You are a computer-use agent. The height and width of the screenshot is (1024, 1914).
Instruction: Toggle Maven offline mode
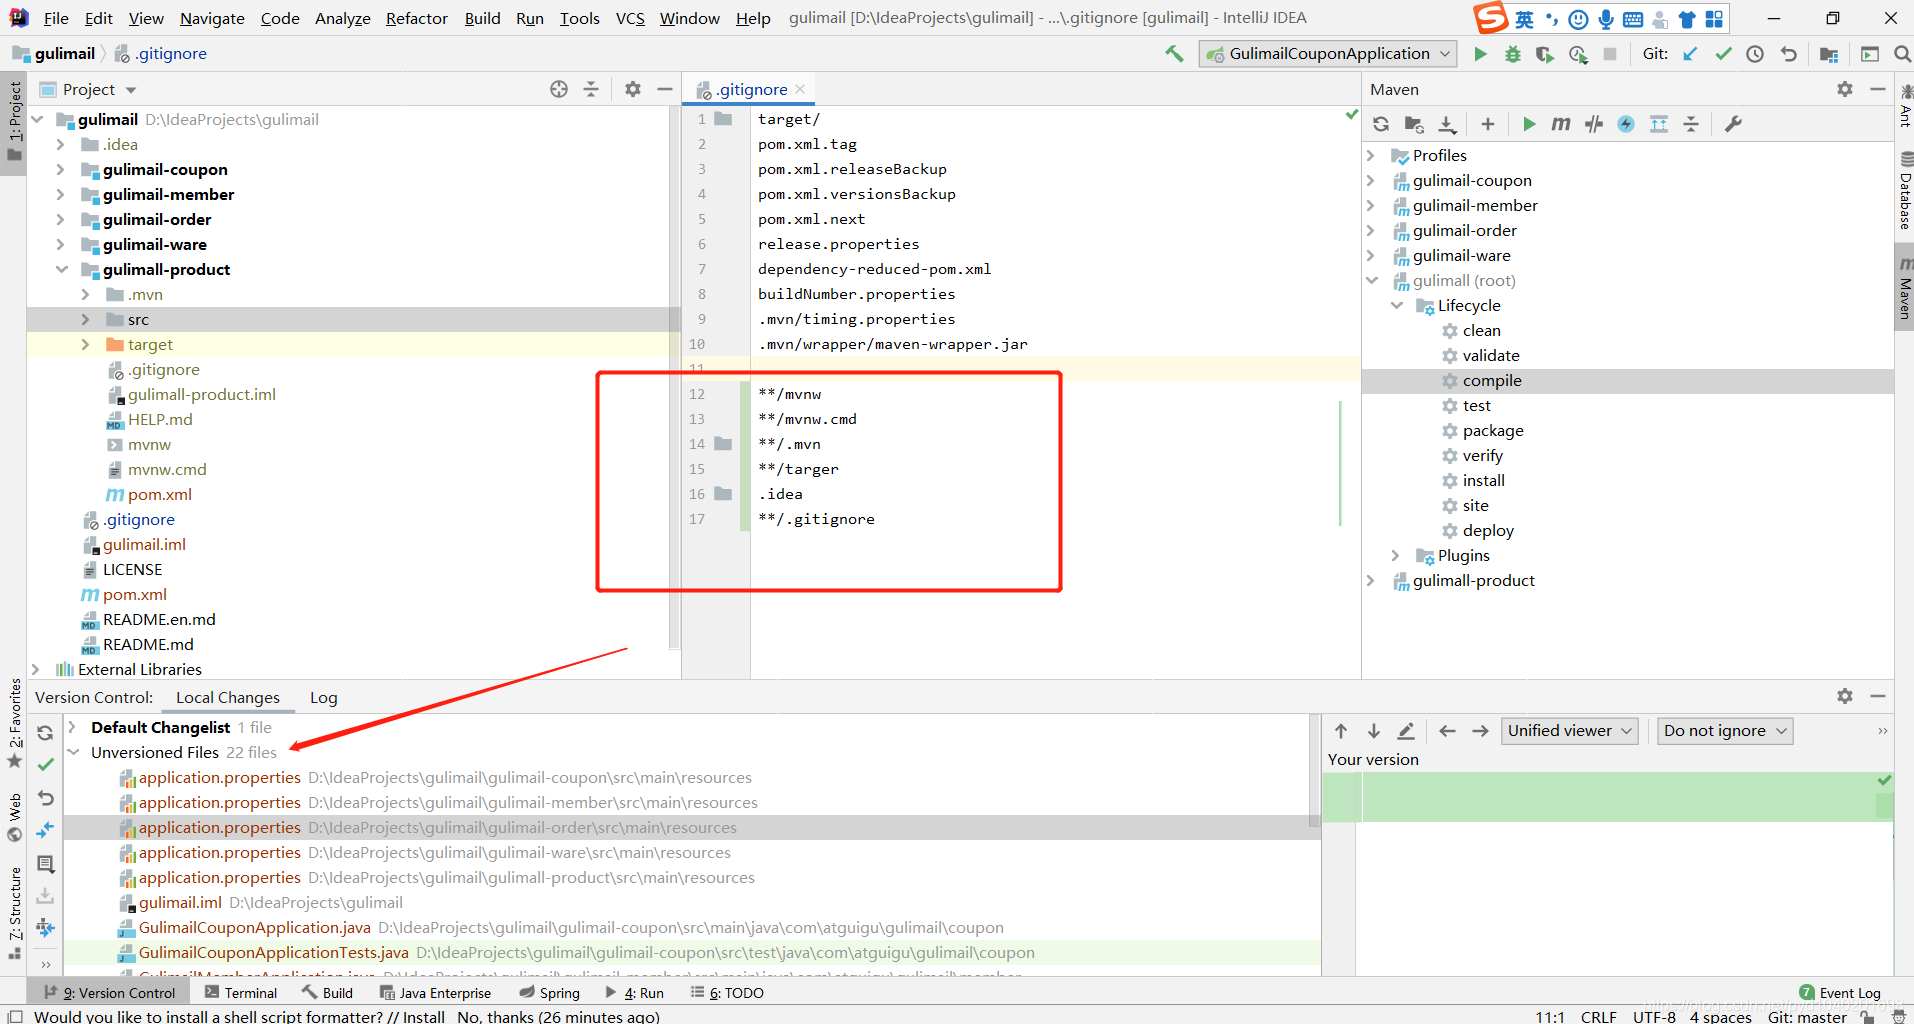(x=1594, y=124)
